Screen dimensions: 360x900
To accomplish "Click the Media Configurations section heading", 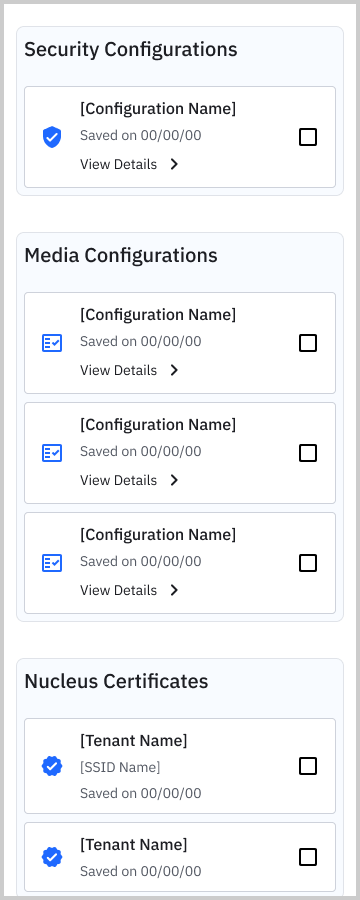I will pyautogui.click(x=121, y=255).
